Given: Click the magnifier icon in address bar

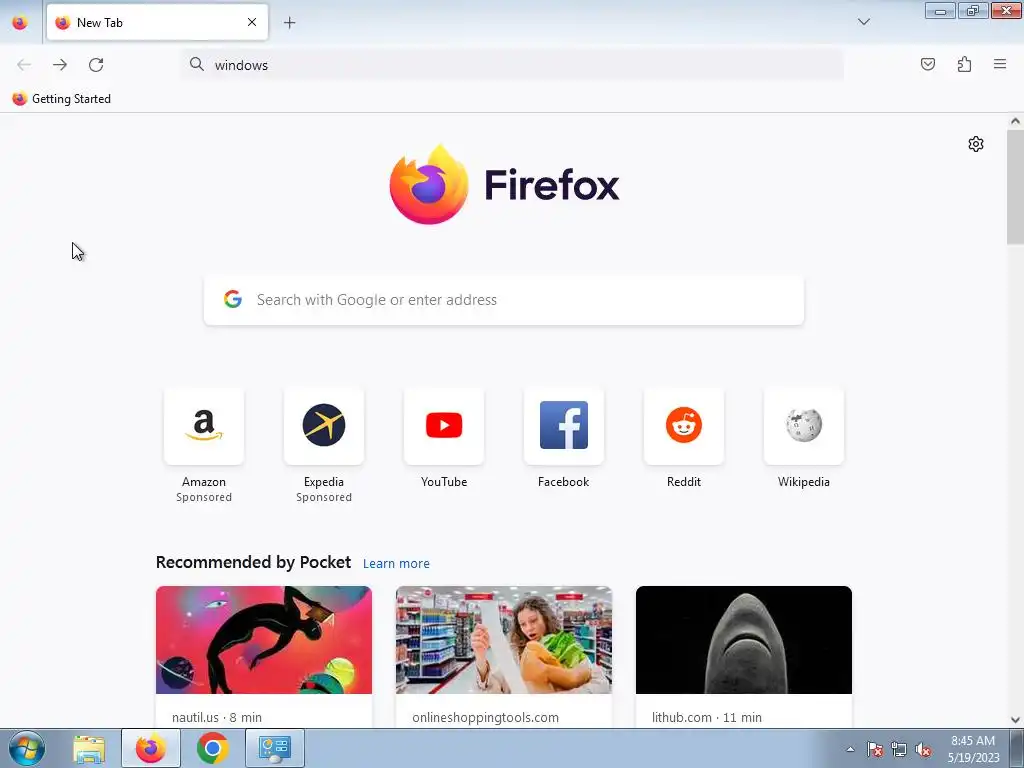Looking at the screenshot, I should click(x=197, y=64).
